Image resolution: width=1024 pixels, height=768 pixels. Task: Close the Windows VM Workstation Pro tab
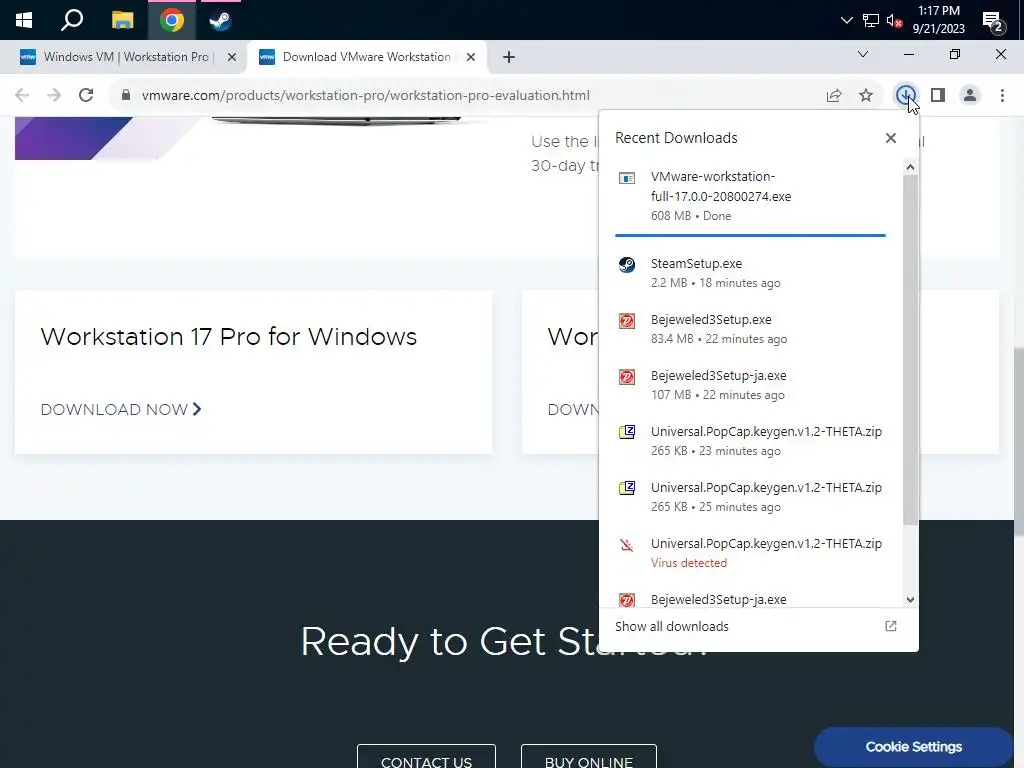point(232,57)
